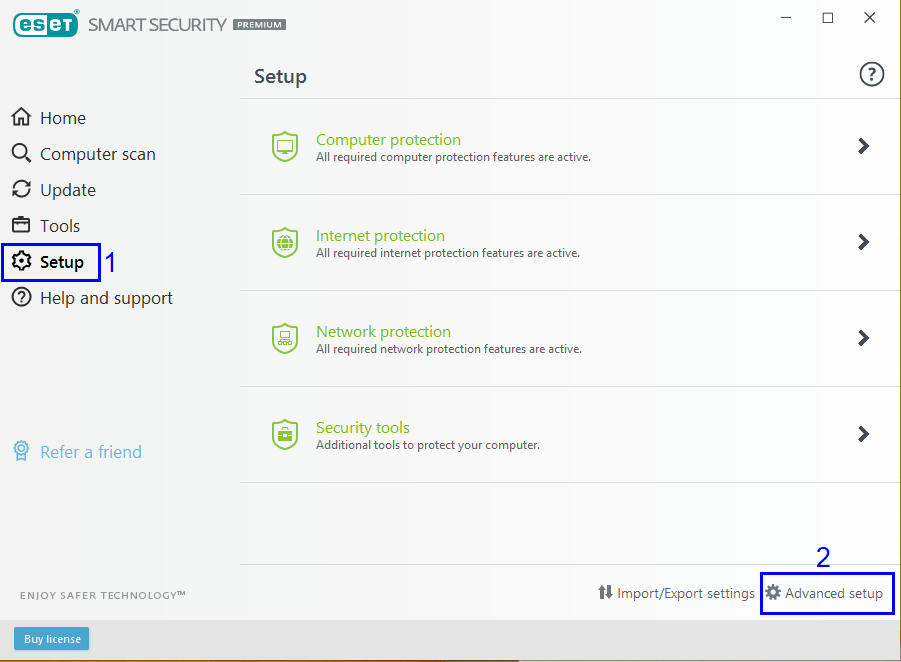Viewport: 901px width, 662px height.
Task: Expand Security tools with its chevron
Action: pyautogui.click(x=863, y=434)
